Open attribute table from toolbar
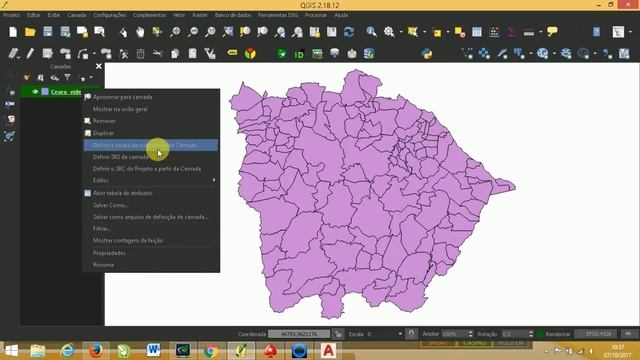 [x=477, y=32]
